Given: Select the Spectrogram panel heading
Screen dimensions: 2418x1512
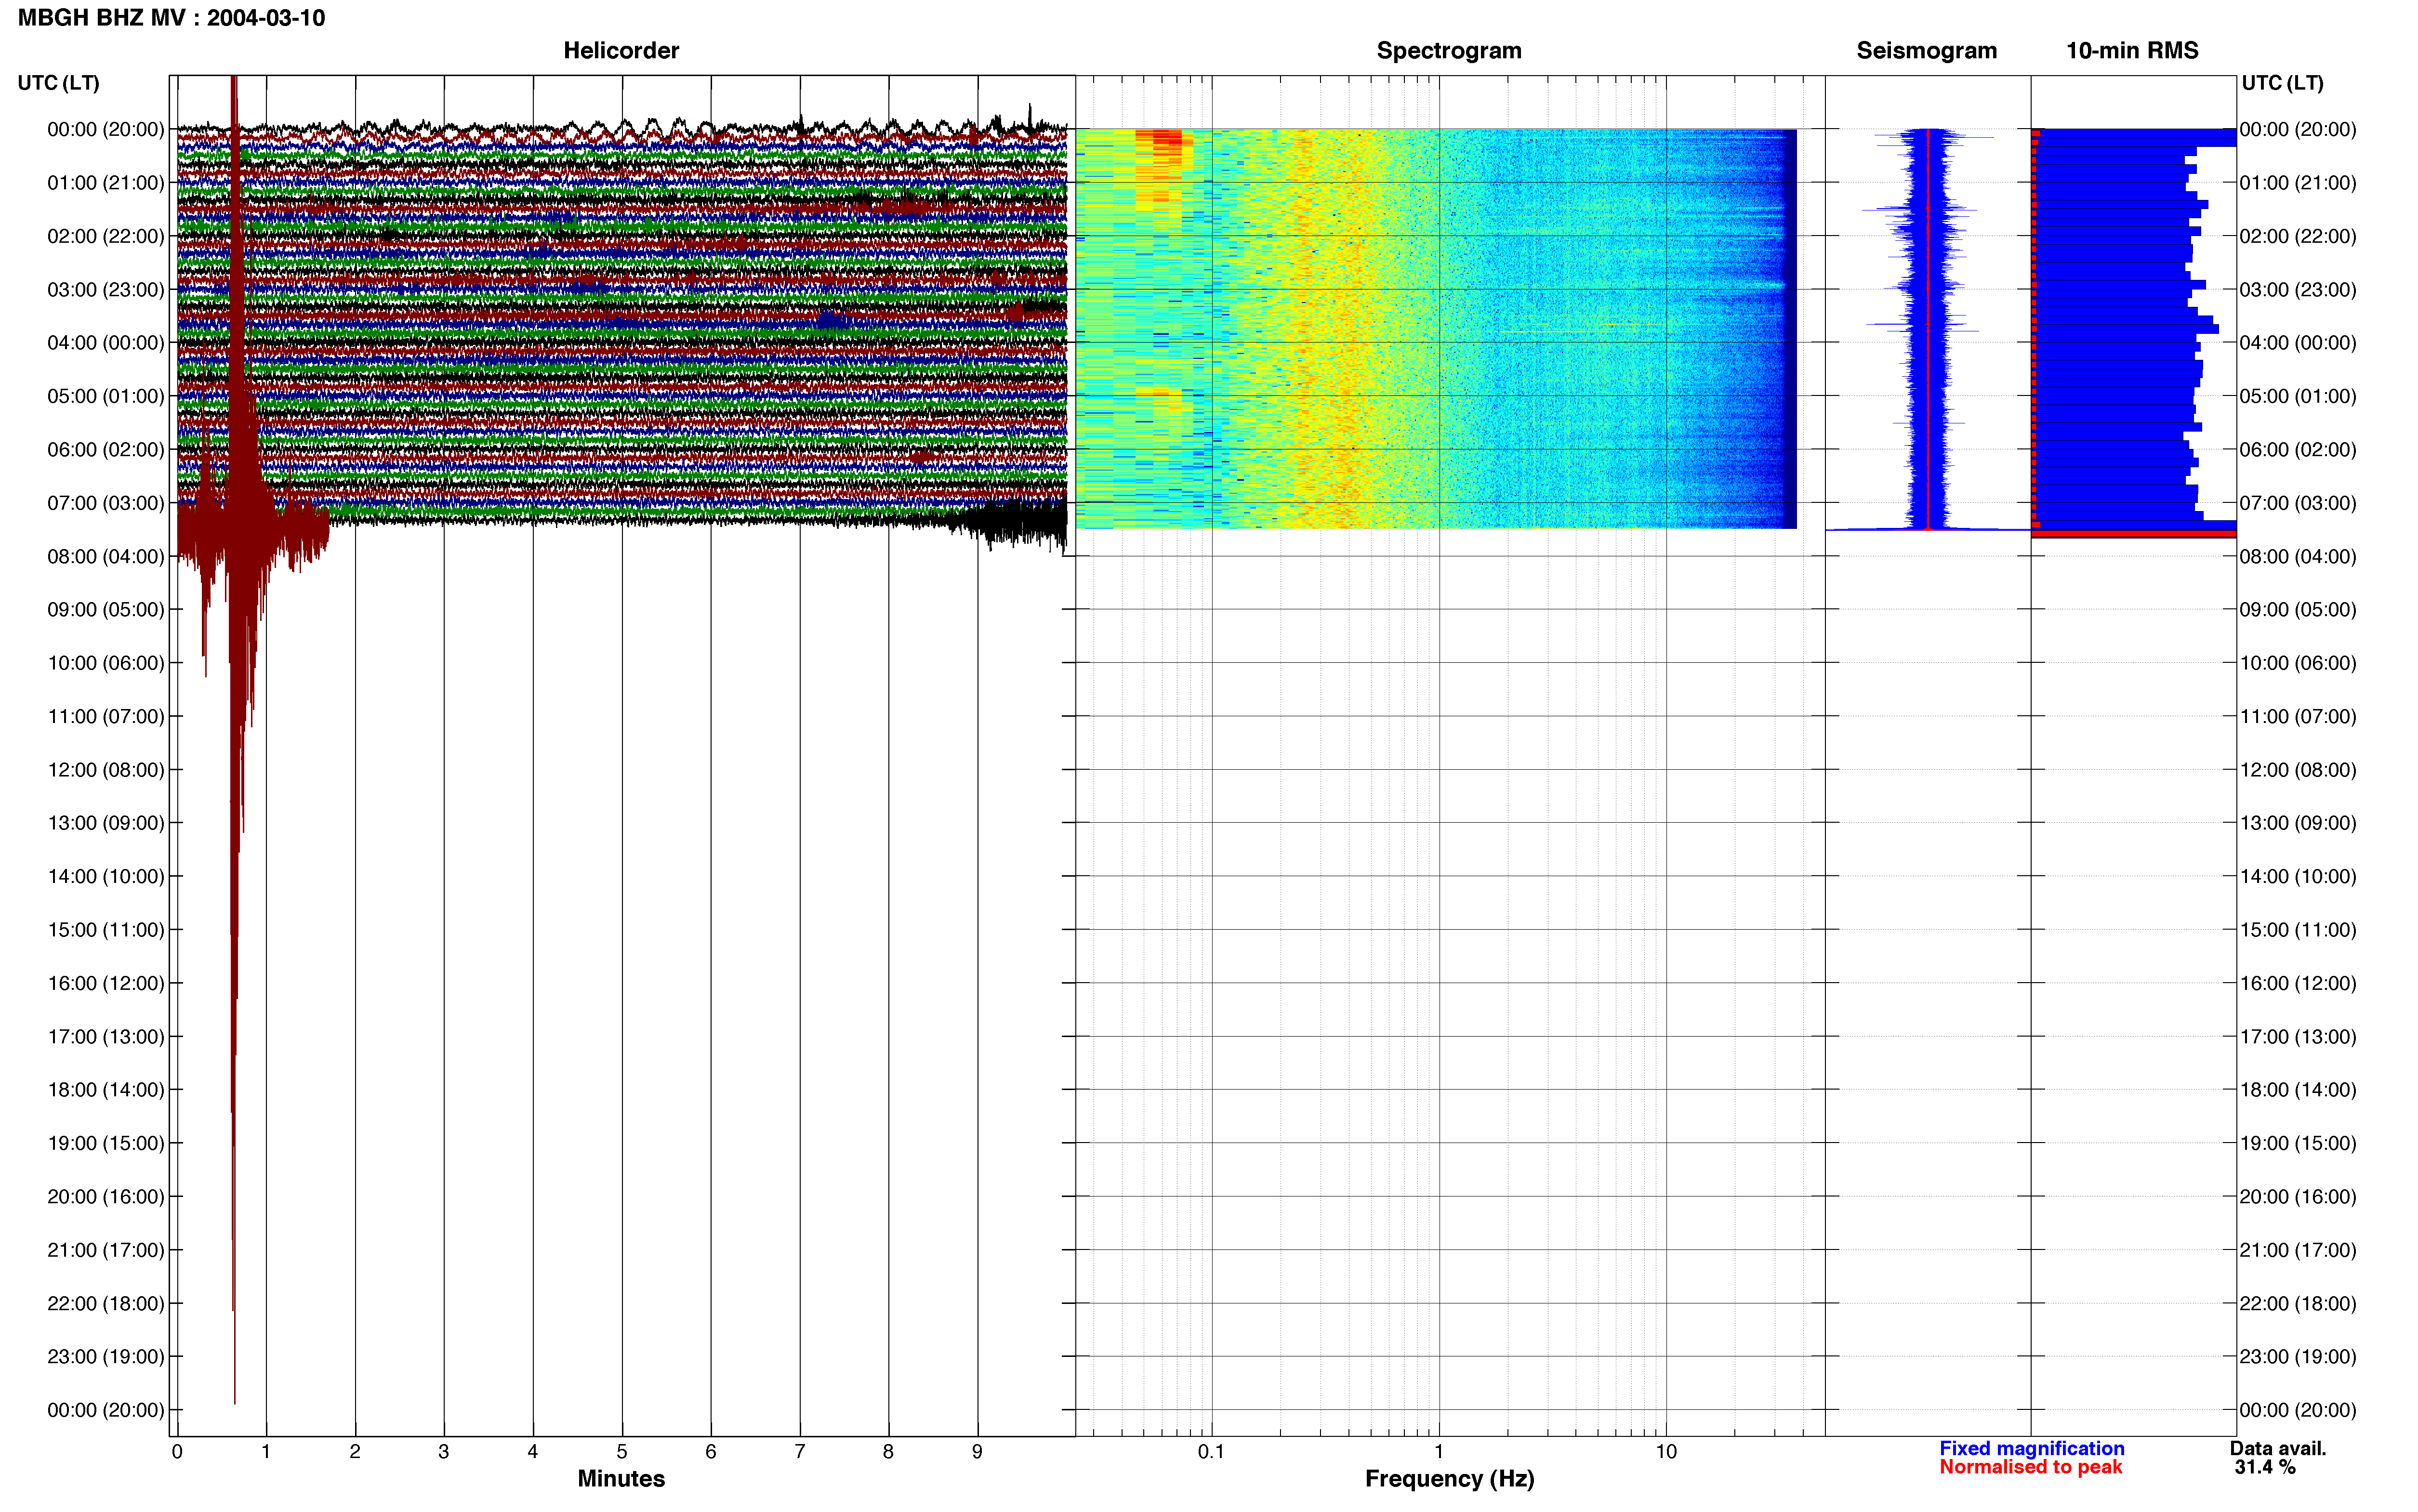Looking at the screenshot, I should (x=1449, y=50).
